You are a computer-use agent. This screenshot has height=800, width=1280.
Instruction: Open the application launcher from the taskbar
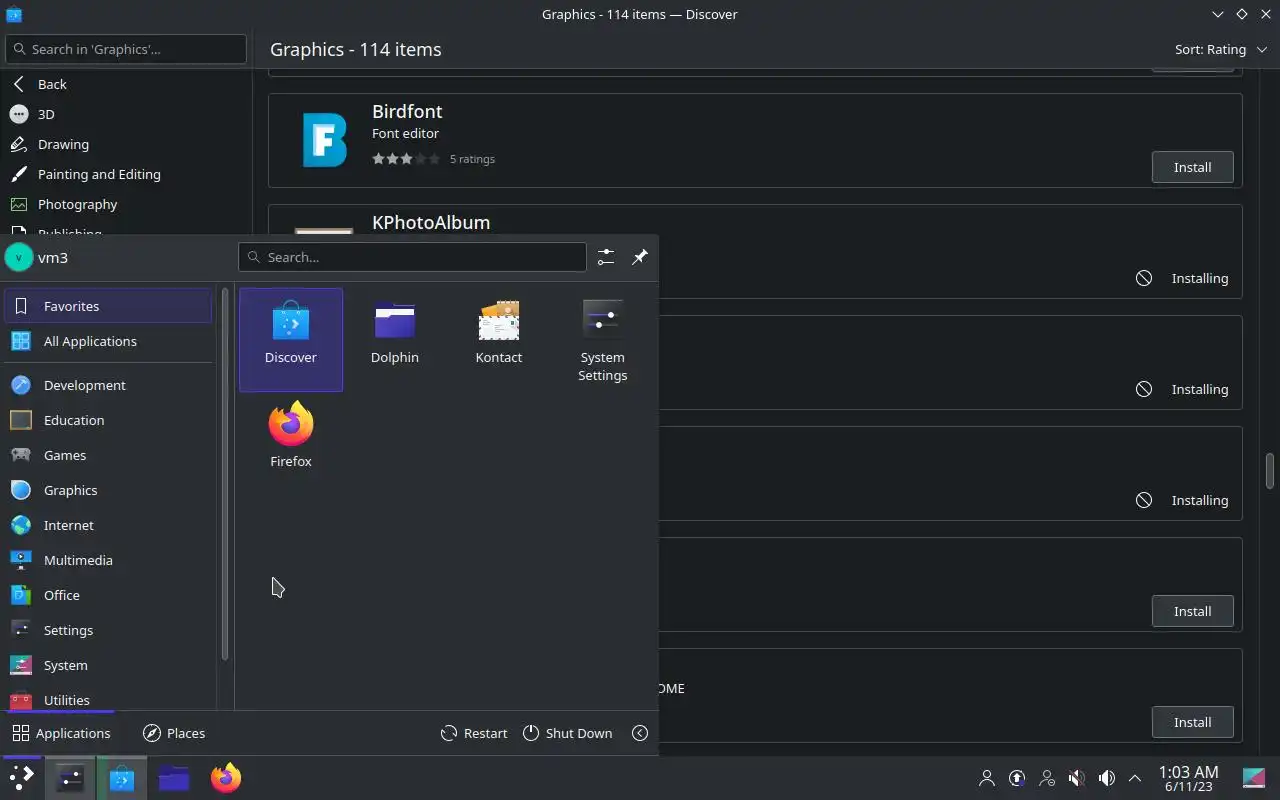[21, 777]
